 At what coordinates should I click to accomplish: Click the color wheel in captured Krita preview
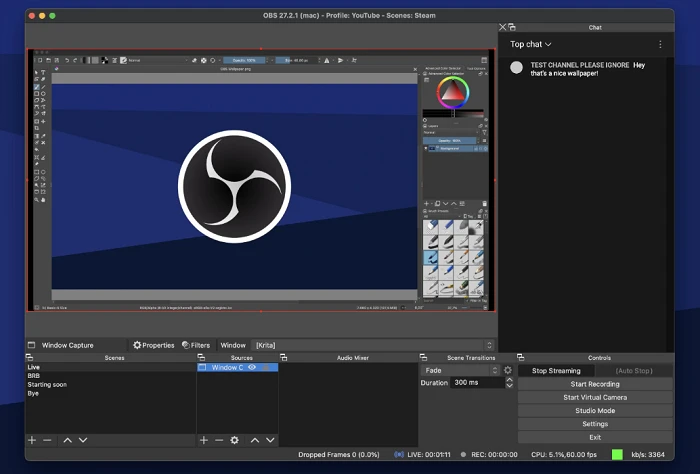(x=453, y=92)
